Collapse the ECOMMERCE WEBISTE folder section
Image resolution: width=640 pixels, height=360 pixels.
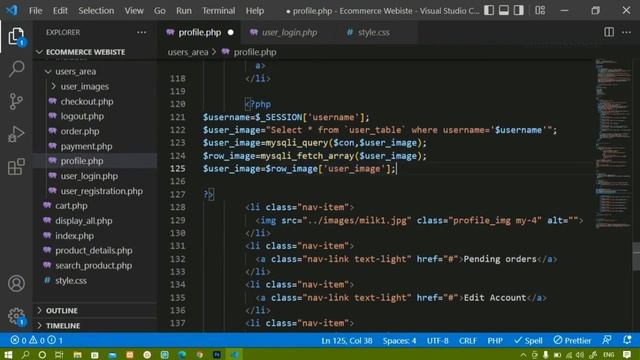coord(40,52)
